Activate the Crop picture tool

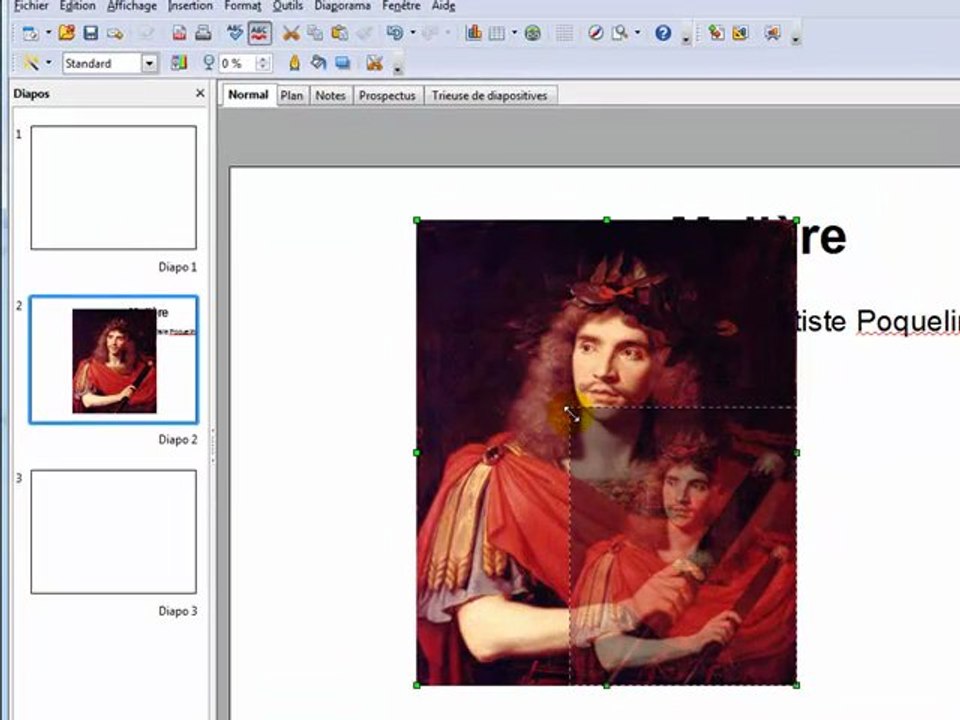click(x=374, y=62)
